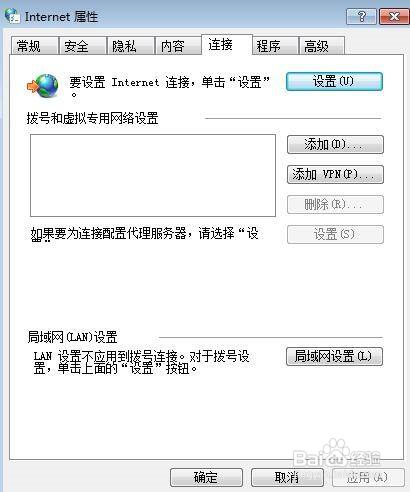Click the help question mark button
The image size is (410, 492).
point(361,16)
